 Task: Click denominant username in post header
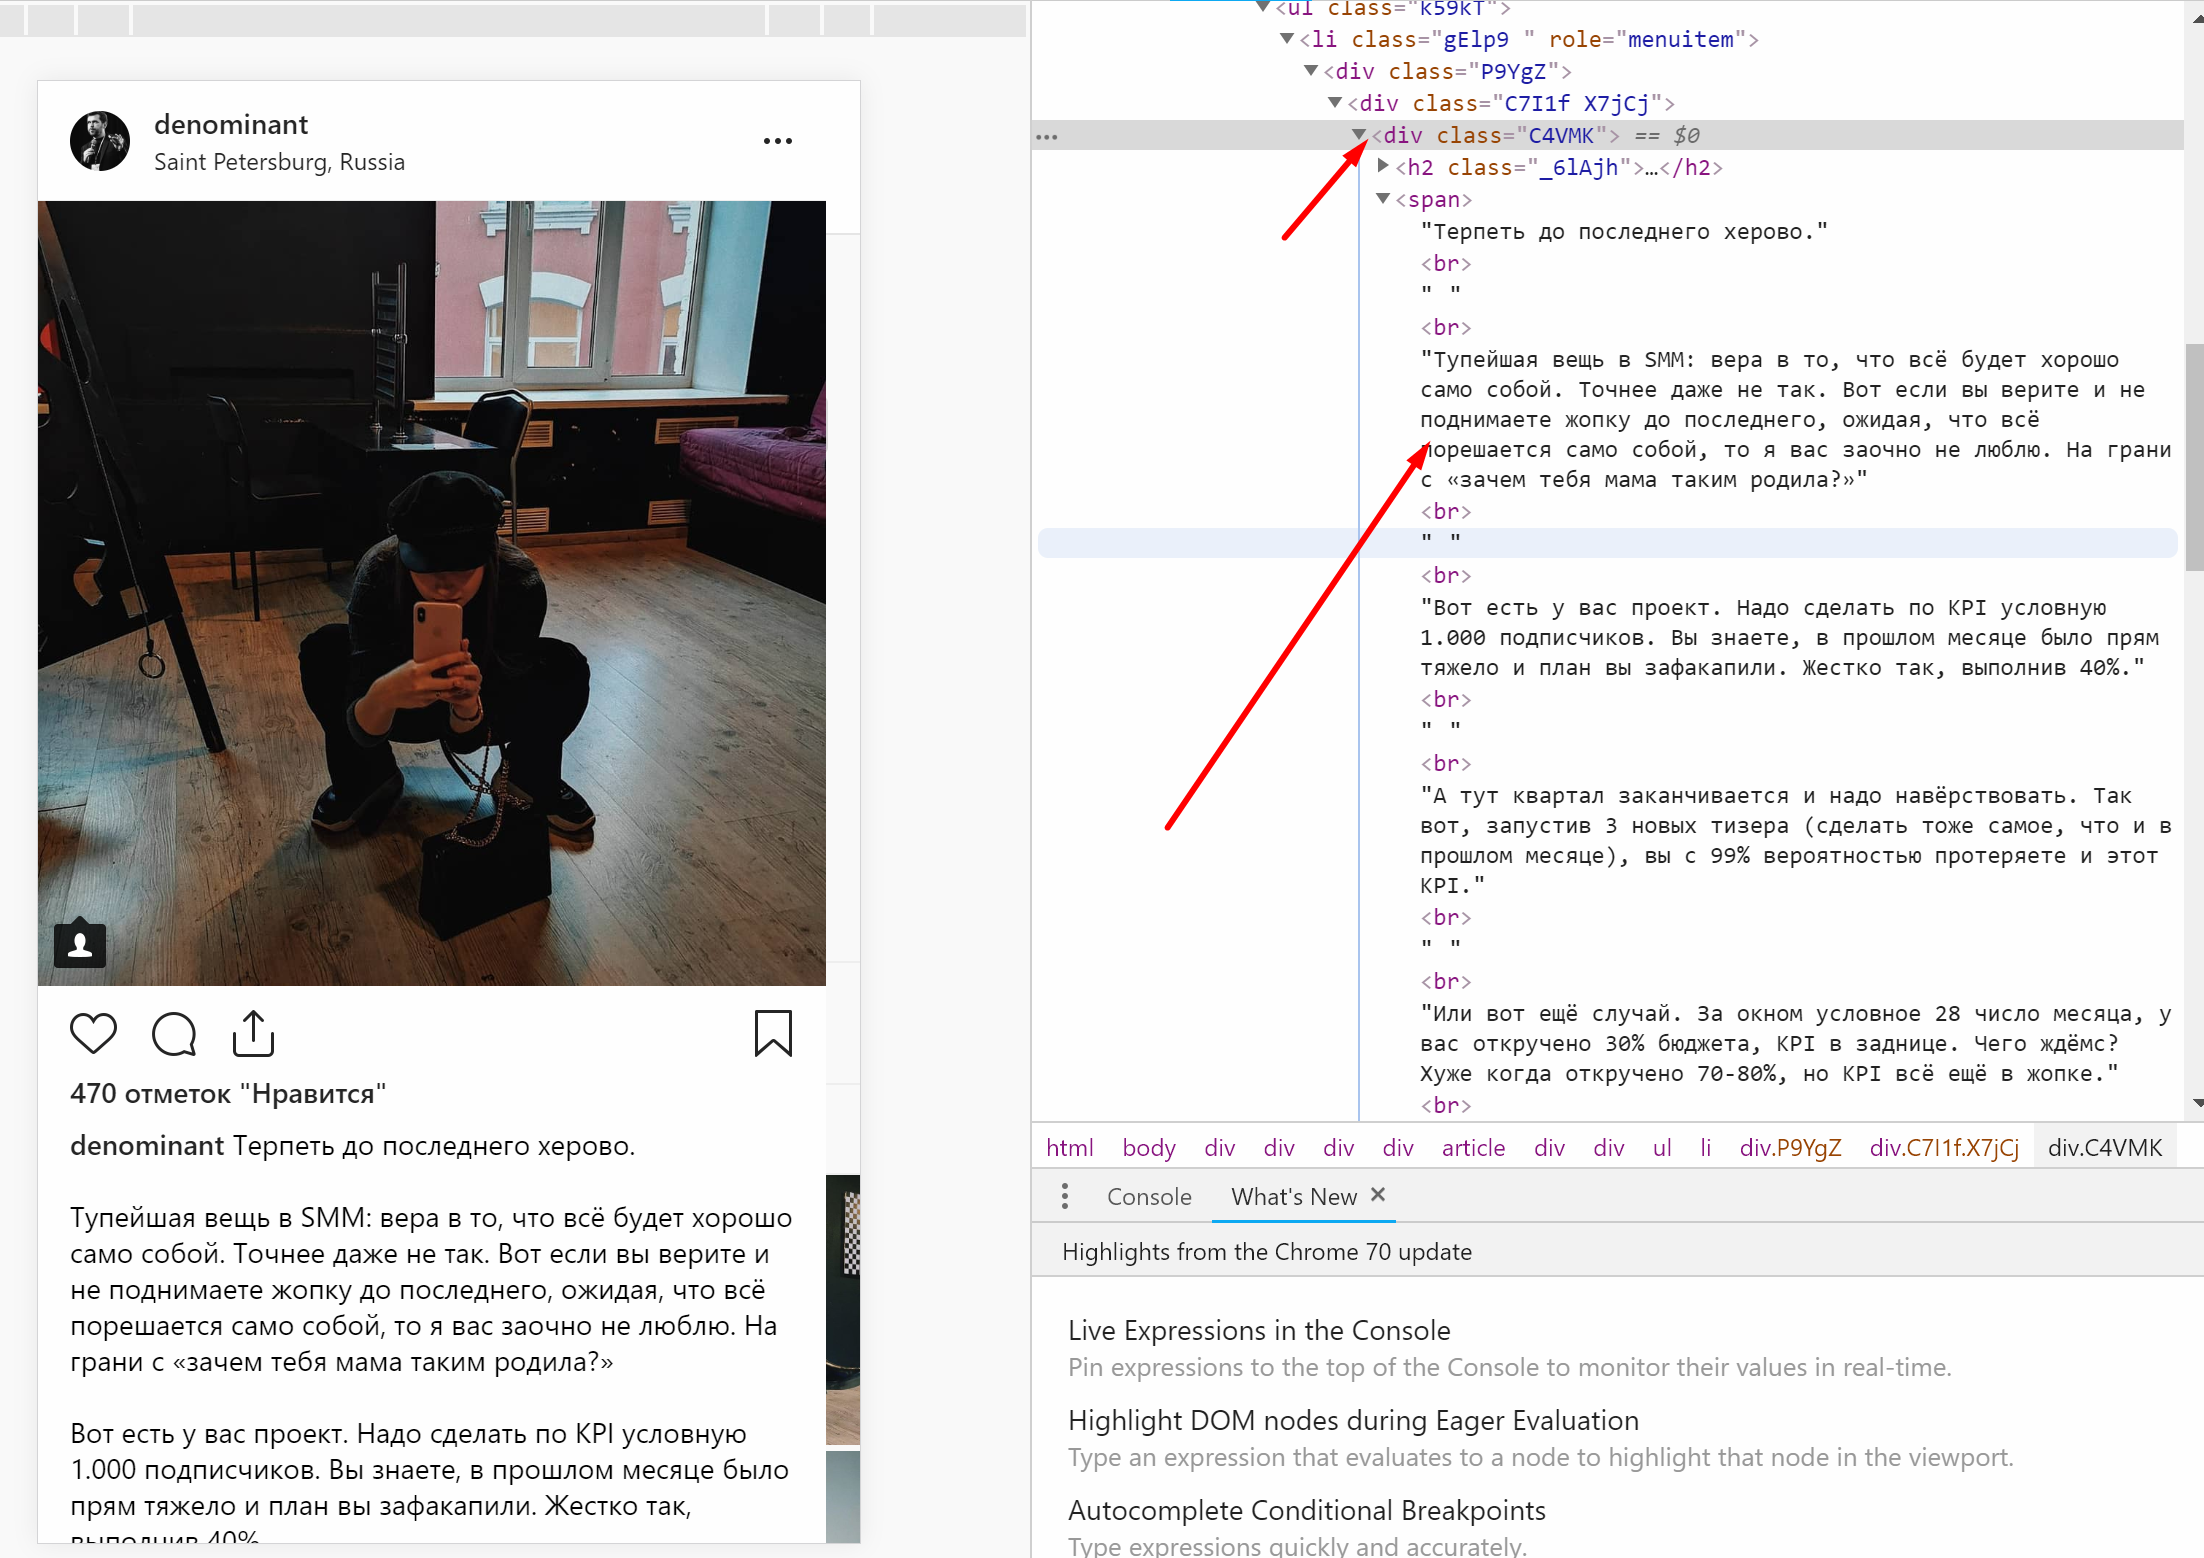click(231, 124)
